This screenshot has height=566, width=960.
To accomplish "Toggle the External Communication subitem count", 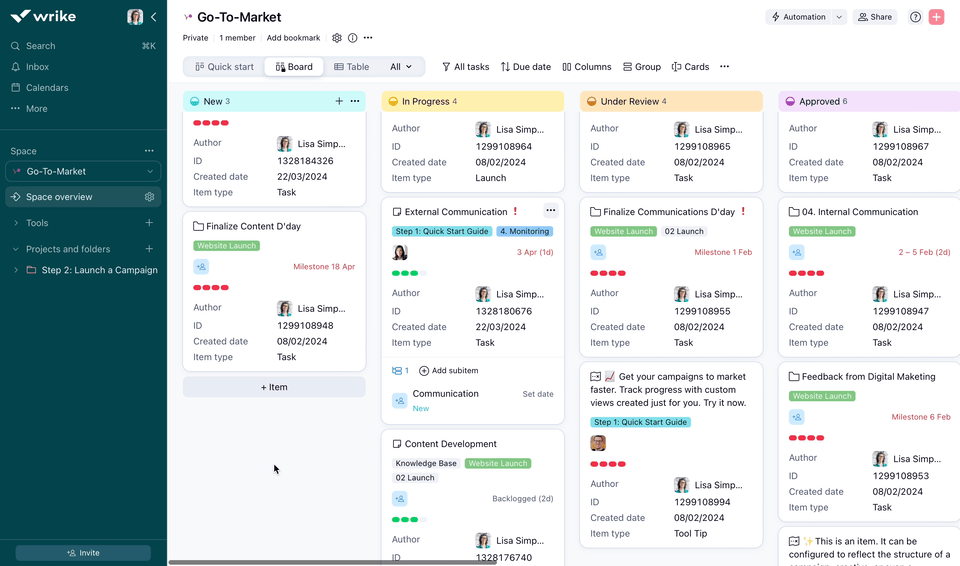I will point(400,371).
